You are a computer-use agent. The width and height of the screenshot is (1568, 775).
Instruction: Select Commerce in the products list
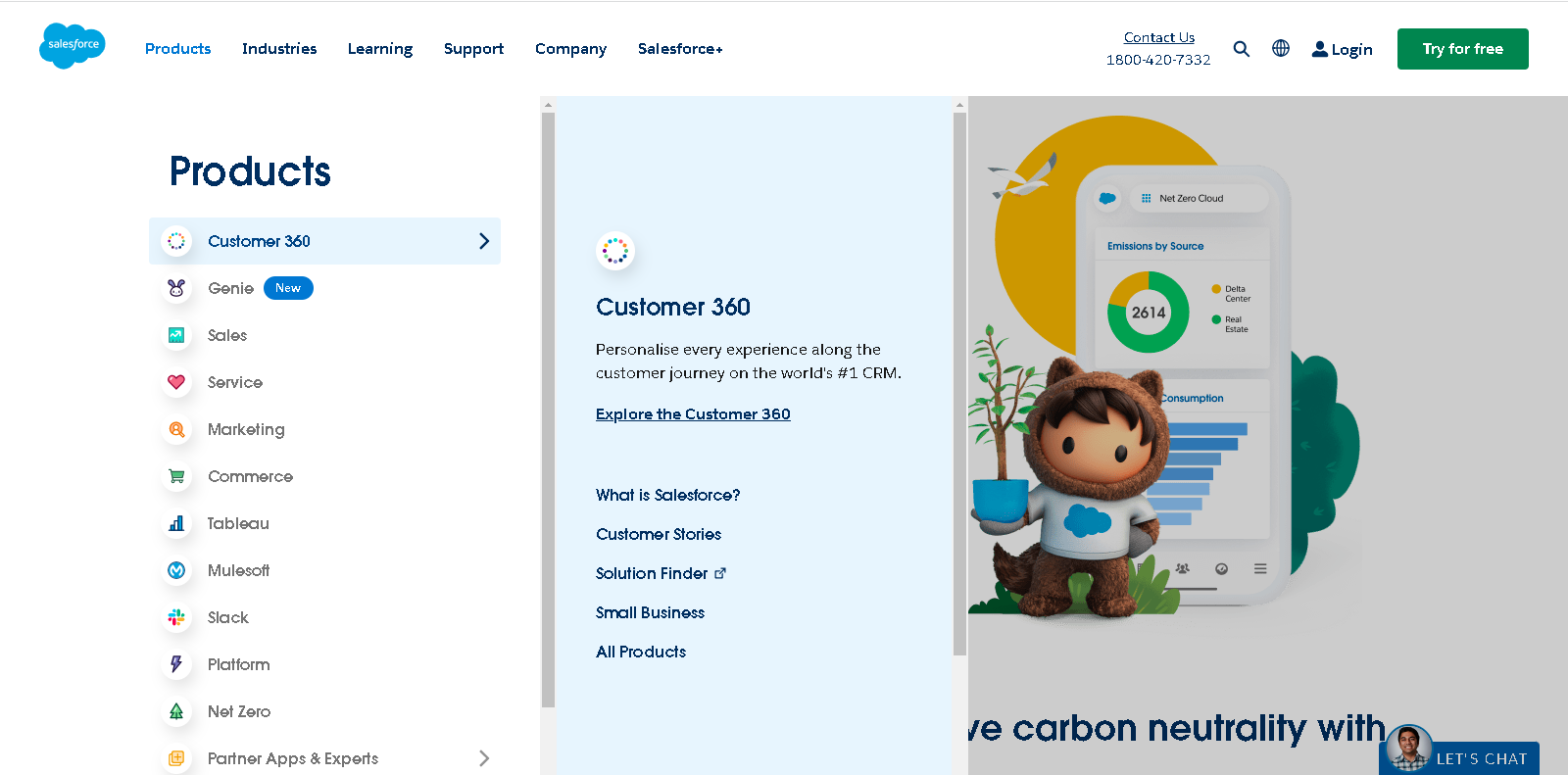(x=250, y=476)
